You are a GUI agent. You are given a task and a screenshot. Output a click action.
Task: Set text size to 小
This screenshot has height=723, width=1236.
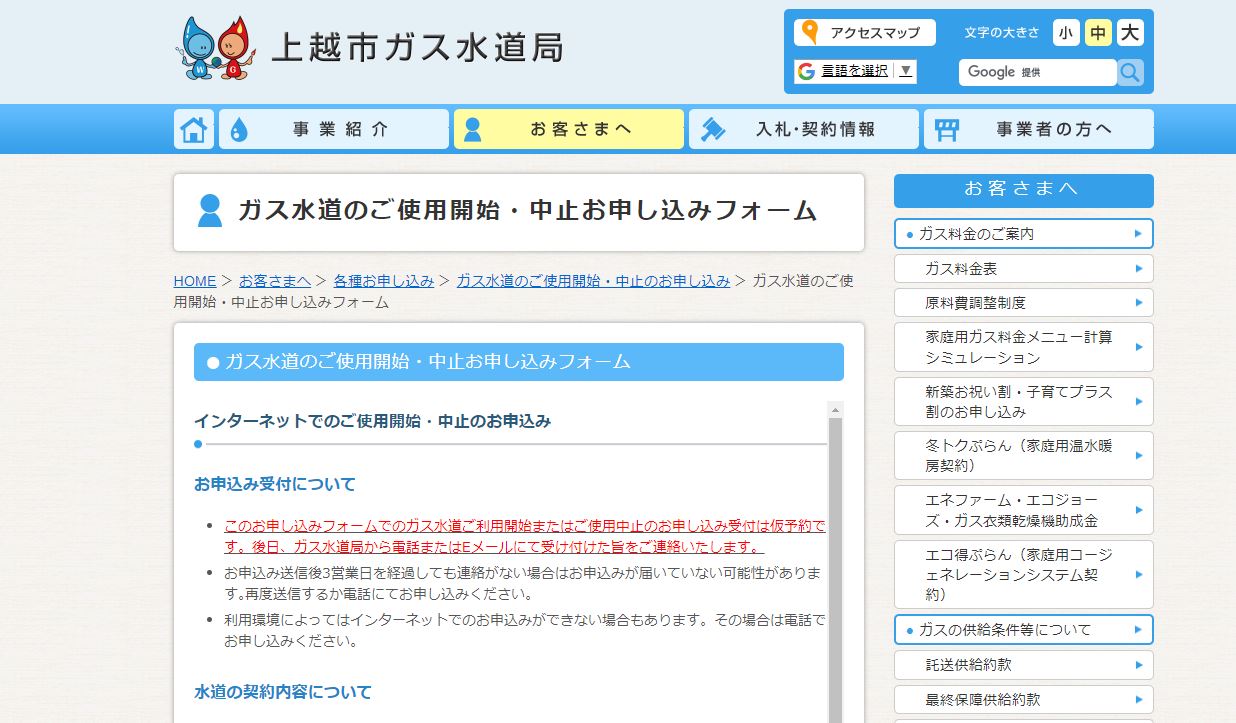coord(1066,33)
